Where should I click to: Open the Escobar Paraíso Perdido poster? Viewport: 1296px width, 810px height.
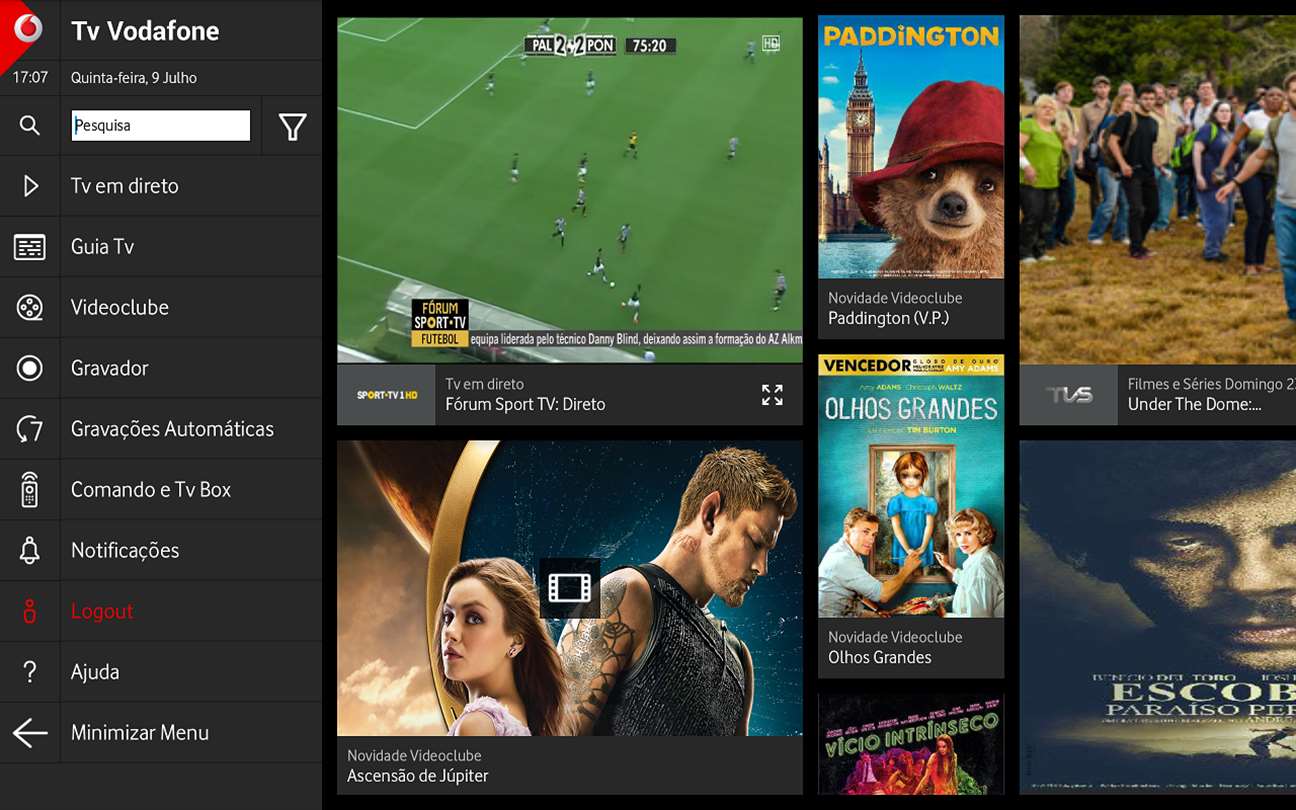[x=1158, y=618]
